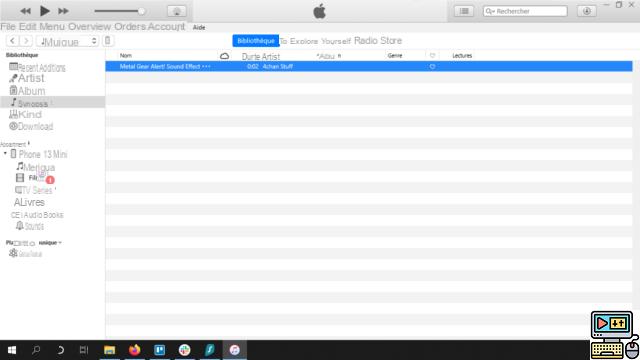The height and width of the screenshot is (360, 640).
Task: Sort by the Lectures column header
Action: pos(462,56)
